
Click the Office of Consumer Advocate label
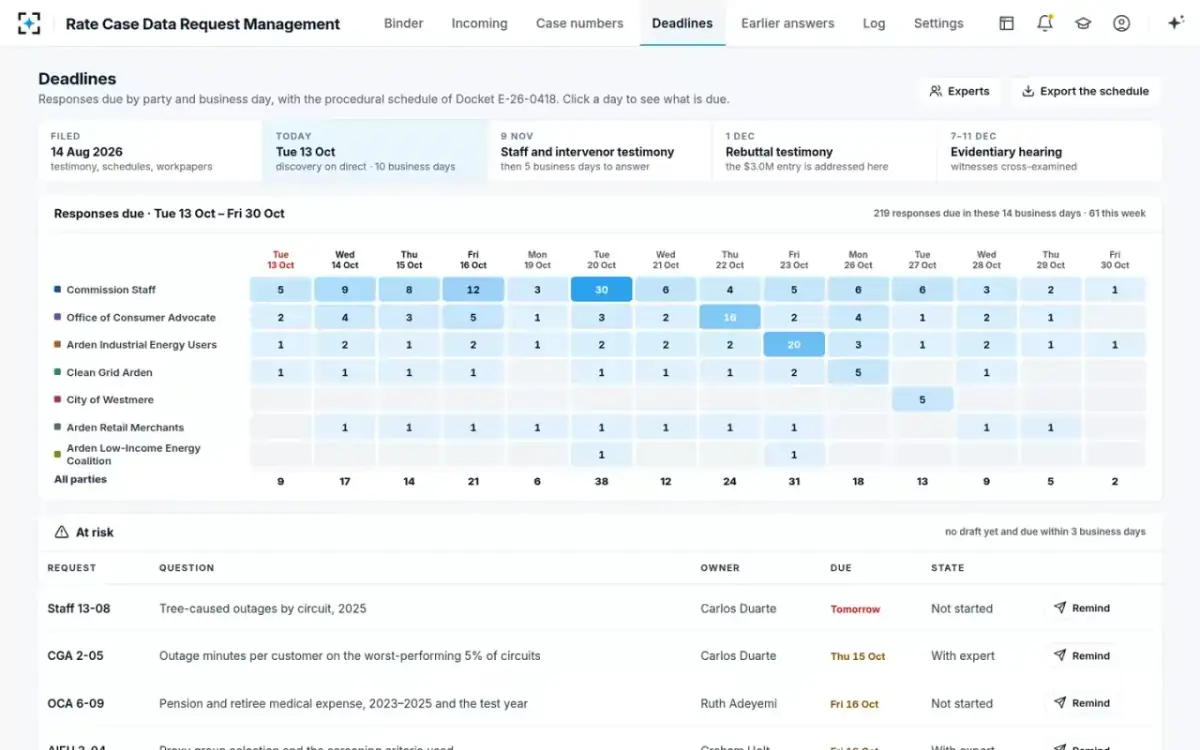click(141, 317)
